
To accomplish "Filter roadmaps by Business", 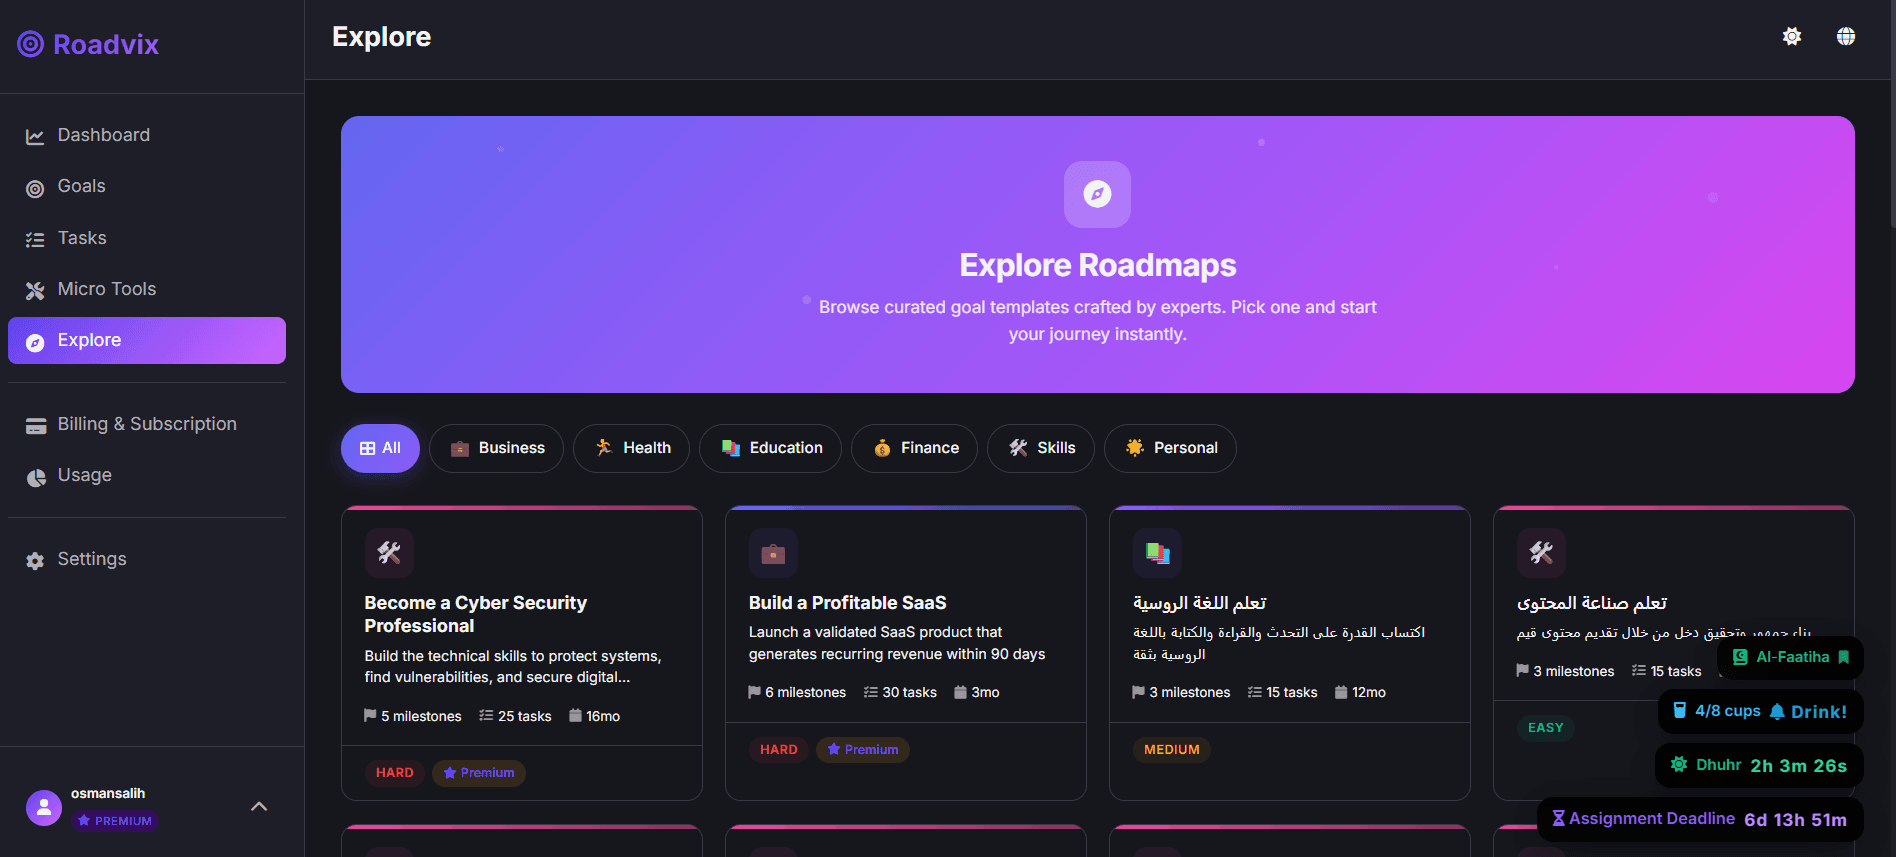I will click(496, 448).
